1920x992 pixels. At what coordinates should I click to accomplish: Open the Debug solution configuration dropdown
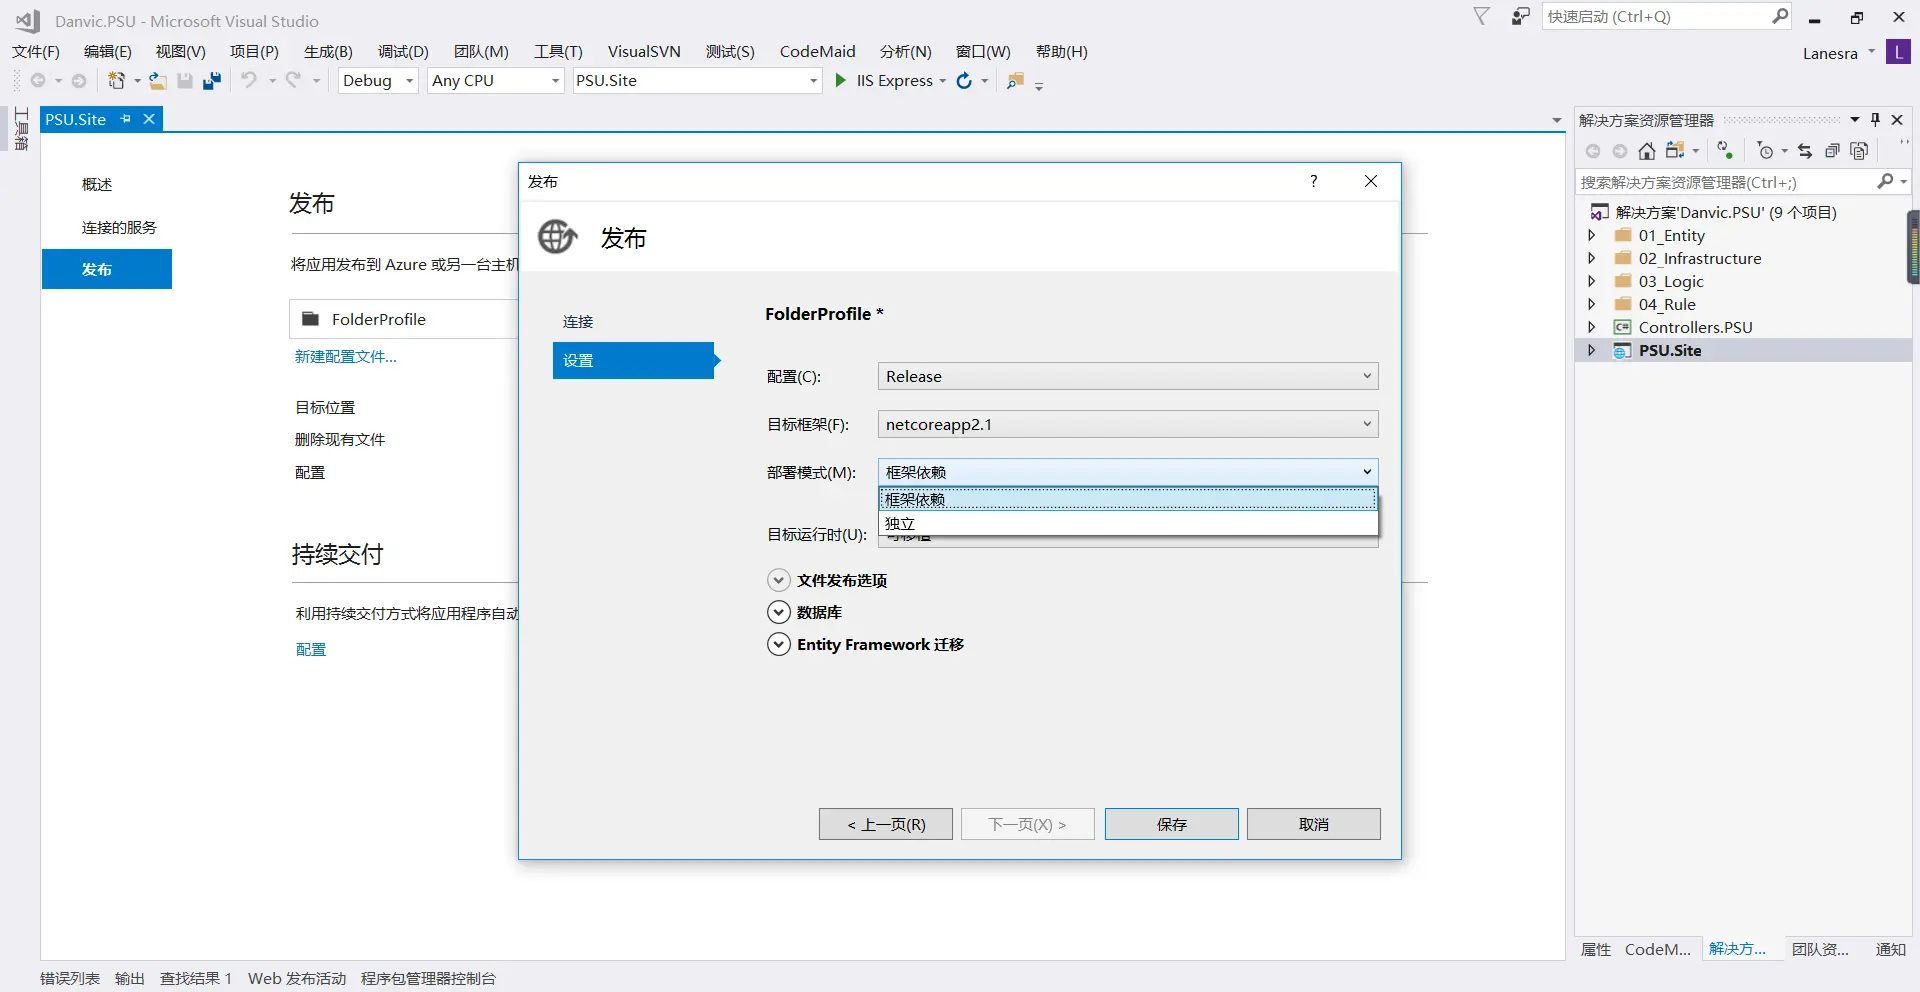pyautogui.click(x=378, y=81)
